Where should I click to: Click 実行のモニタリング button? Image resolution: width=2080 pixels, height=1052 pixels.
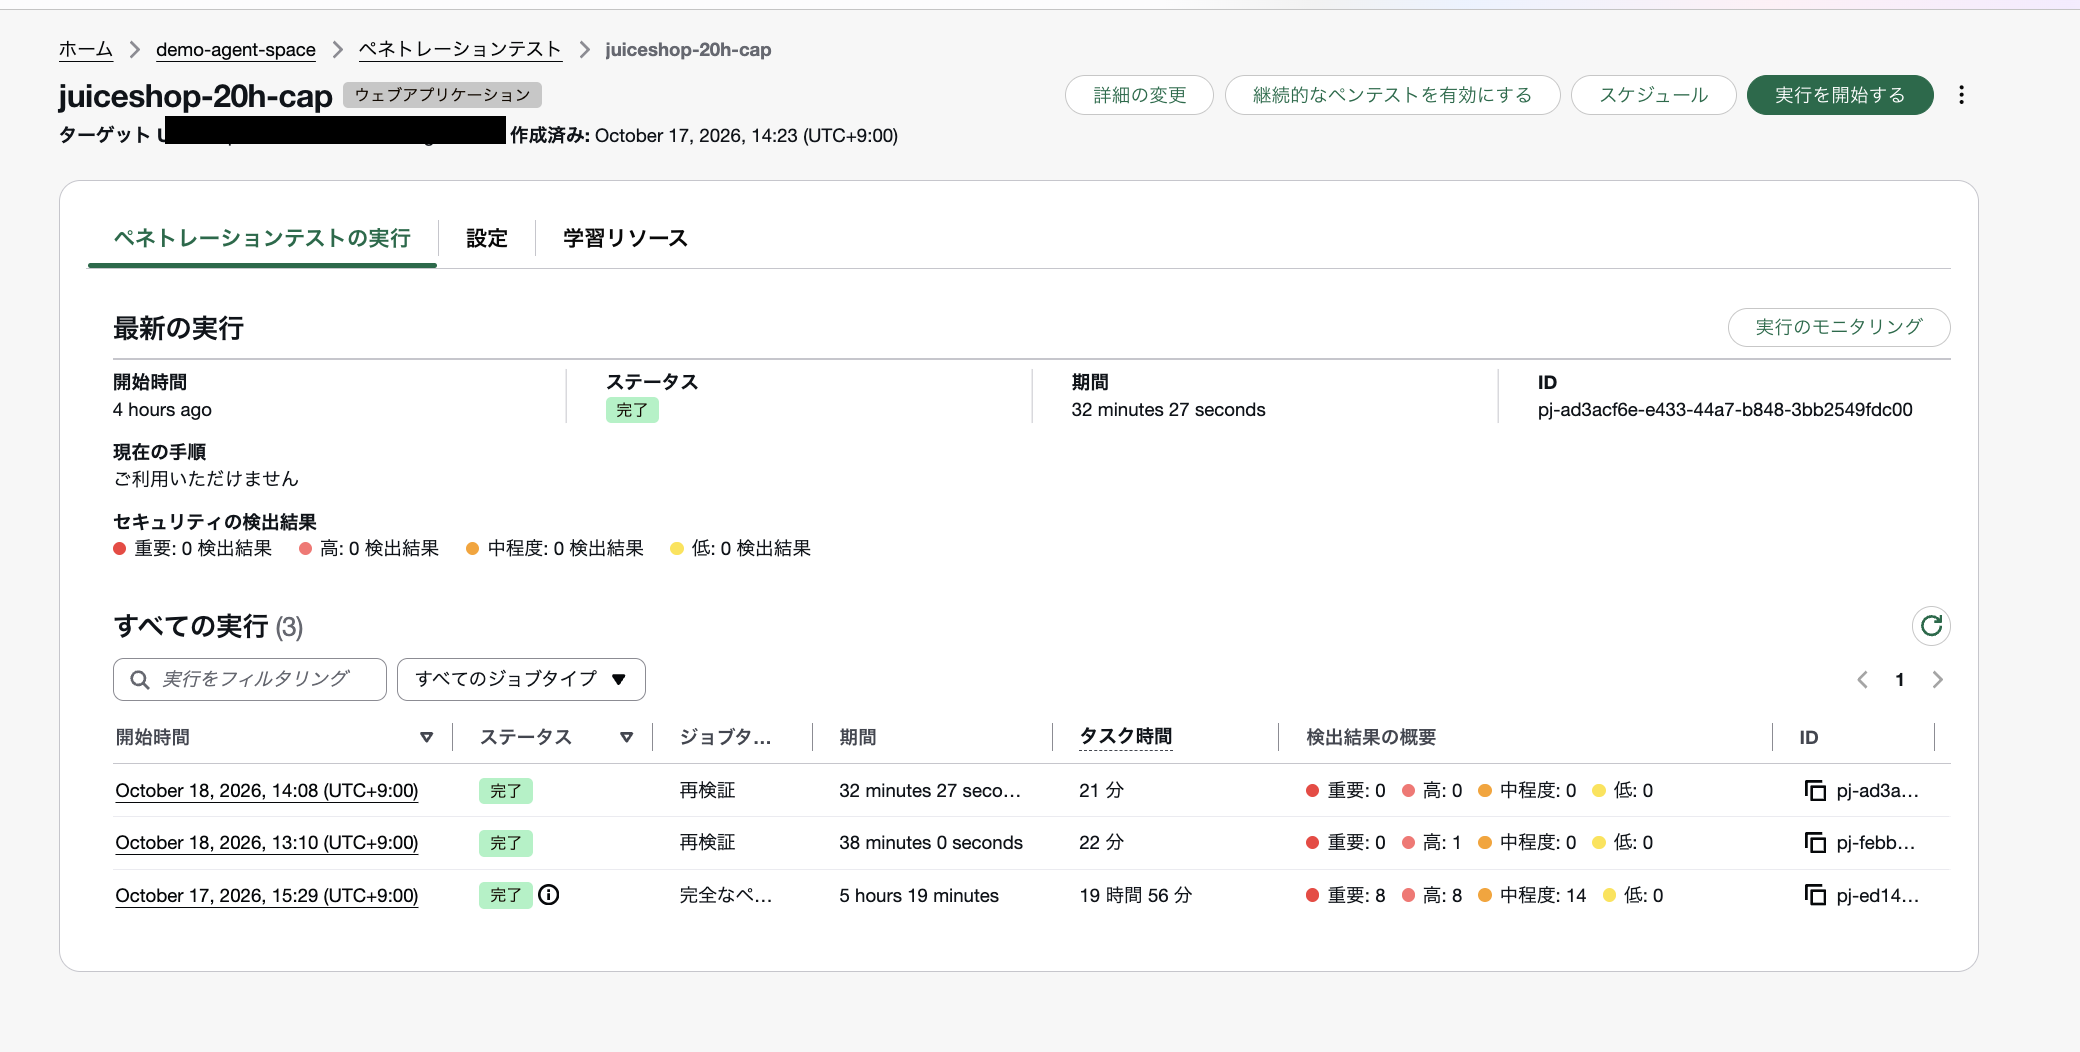pyautogui.click(x=1839, y=327)
